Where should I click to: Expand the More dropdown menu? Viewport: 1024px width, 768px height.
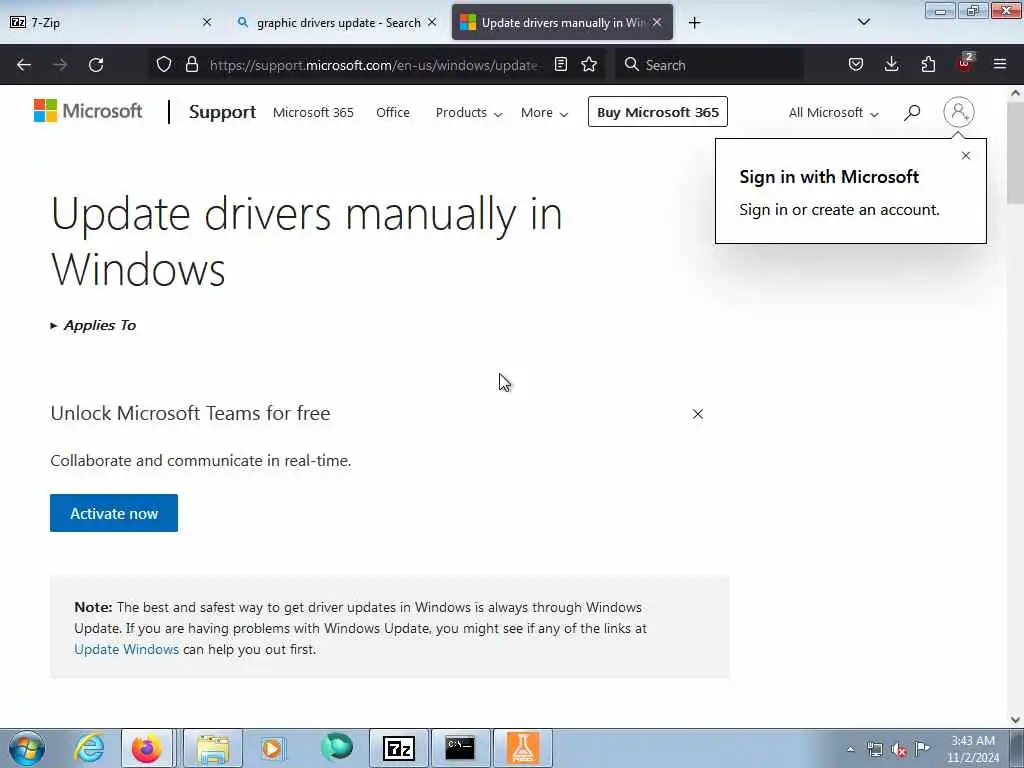coord(544,112)
